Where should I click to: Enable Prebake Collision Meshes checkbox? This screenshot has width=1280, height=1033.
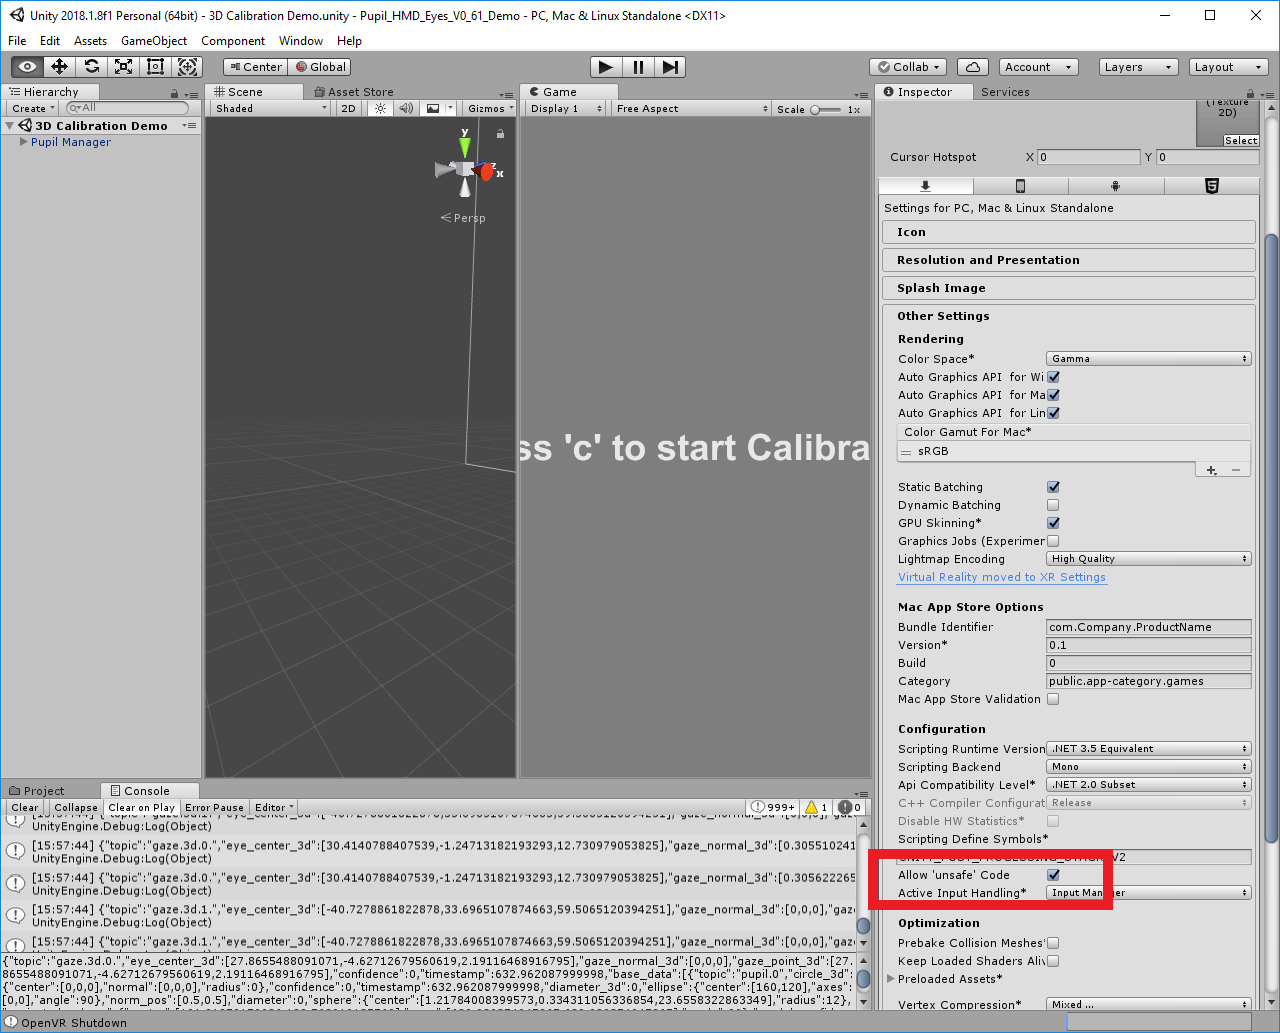(1053, 943)
